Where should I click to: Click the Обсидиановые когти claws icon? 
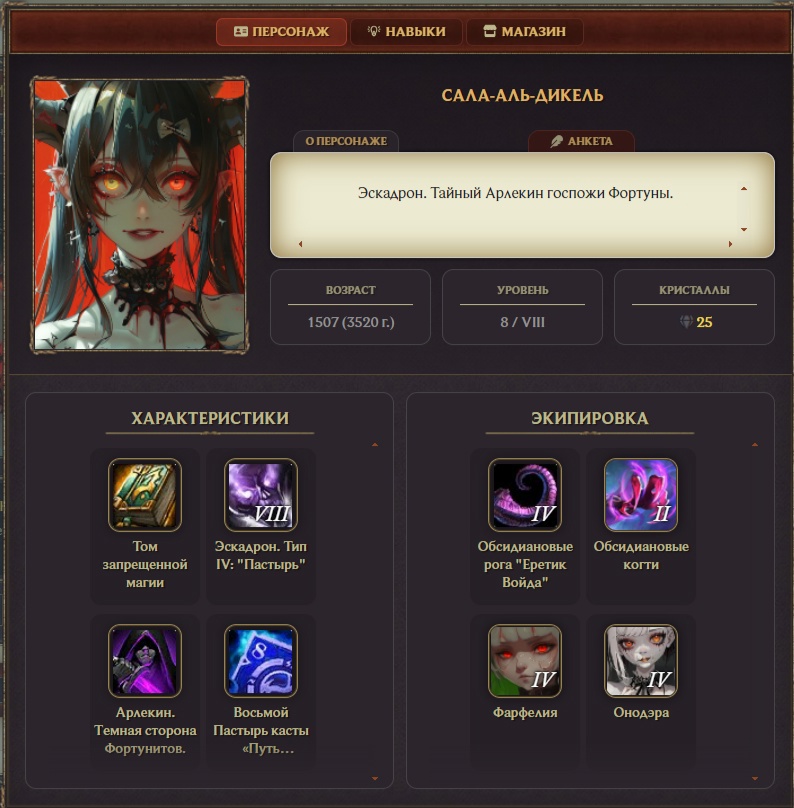(x=640, y=495)
